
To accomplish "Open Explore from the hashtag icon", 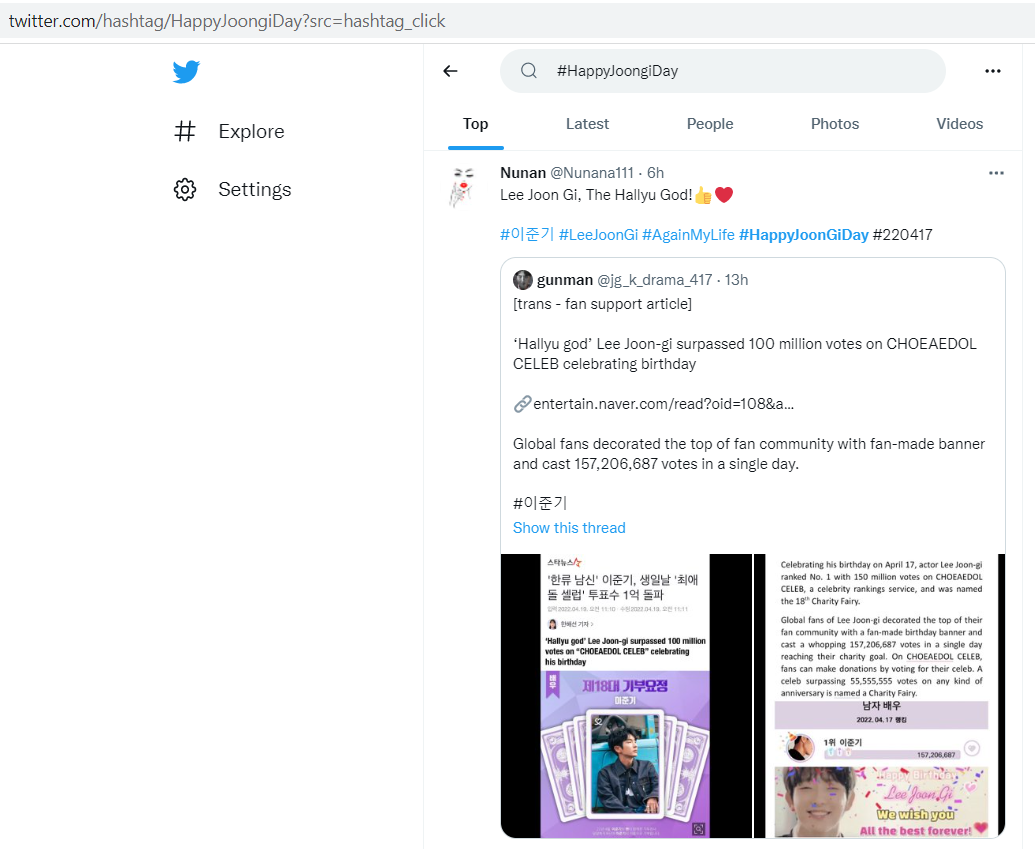I will pyautogui.click(x=185, y=131).
